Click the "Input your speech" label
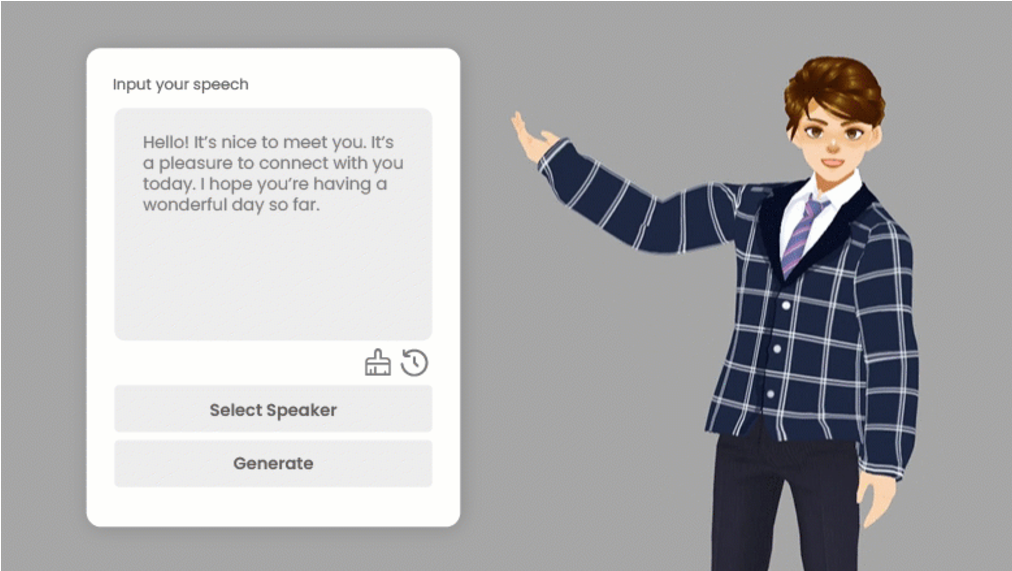The image size is (1012, 571). 181,85
